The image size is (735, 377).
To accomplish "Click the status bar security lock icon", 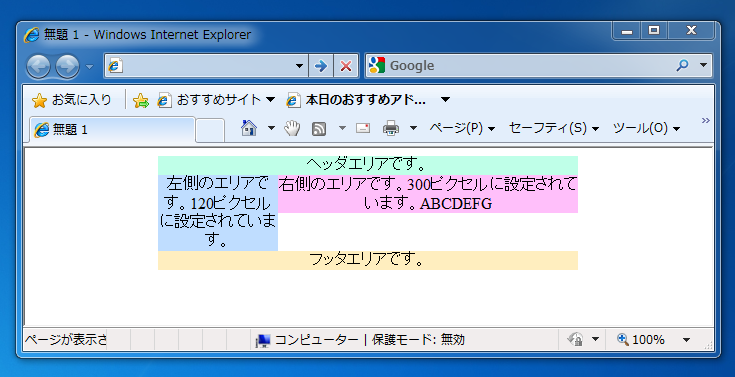I will coord(575,339).
